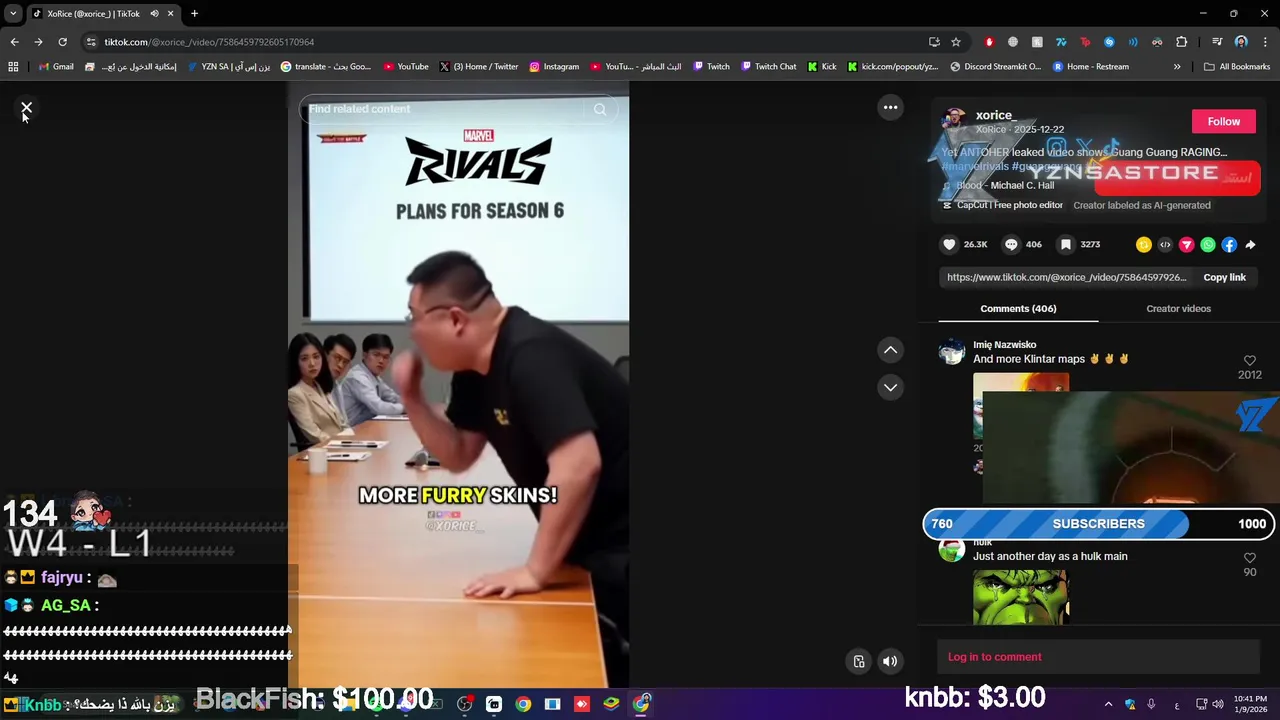The image size is (1280, 720).
Task: Open the Chrome extensions puzzle menu
Action: click(x=1181, y=42)
